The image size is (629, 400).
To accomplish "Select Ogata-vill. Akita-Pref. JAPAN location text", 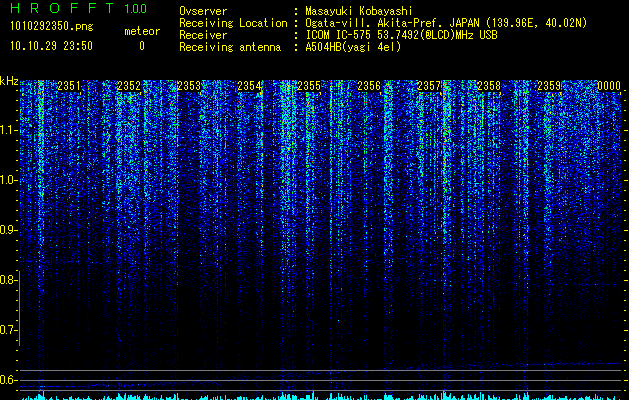I will click(446, 23).
